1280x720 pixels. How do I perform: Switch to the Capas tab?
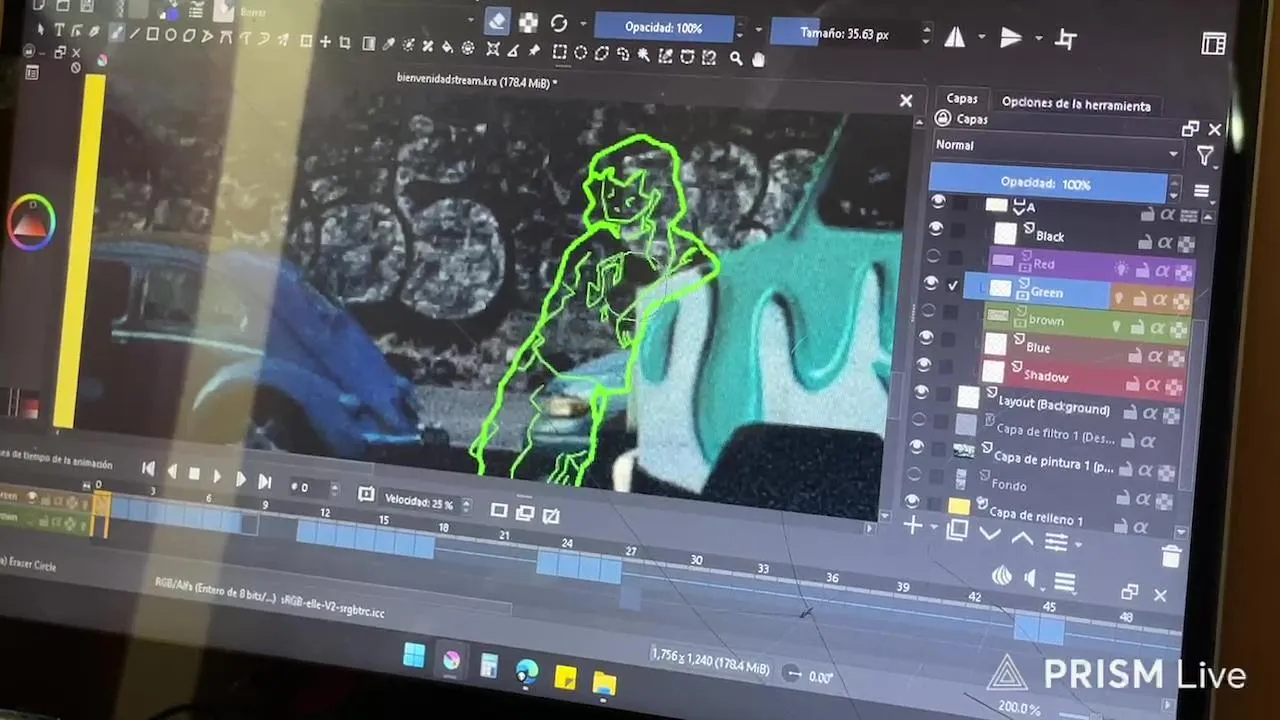tap(962, 98)
